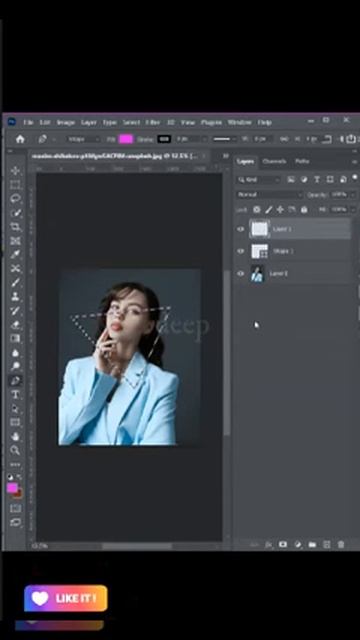360x640 pixels.
Task: Toggle lock all padlock icon
Action: click(x=304, y=209)
